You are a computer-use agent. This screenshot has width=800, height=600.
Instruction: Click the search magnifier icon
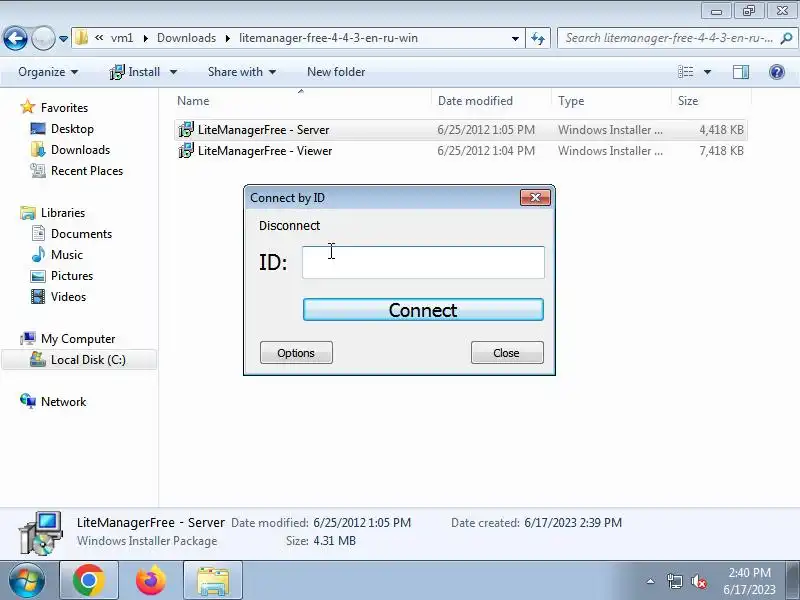point(787,38)
